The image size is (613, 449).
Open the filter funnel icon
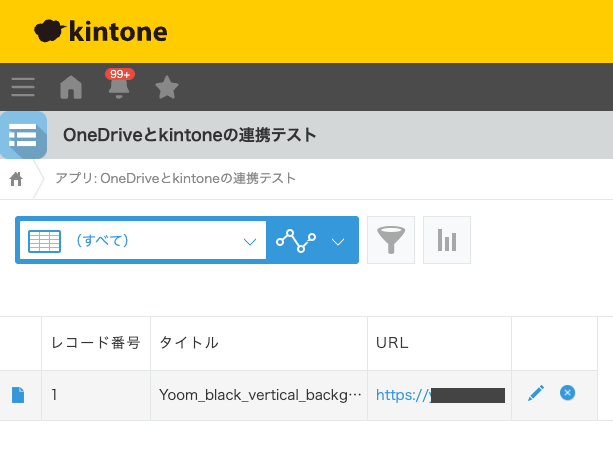391,240
